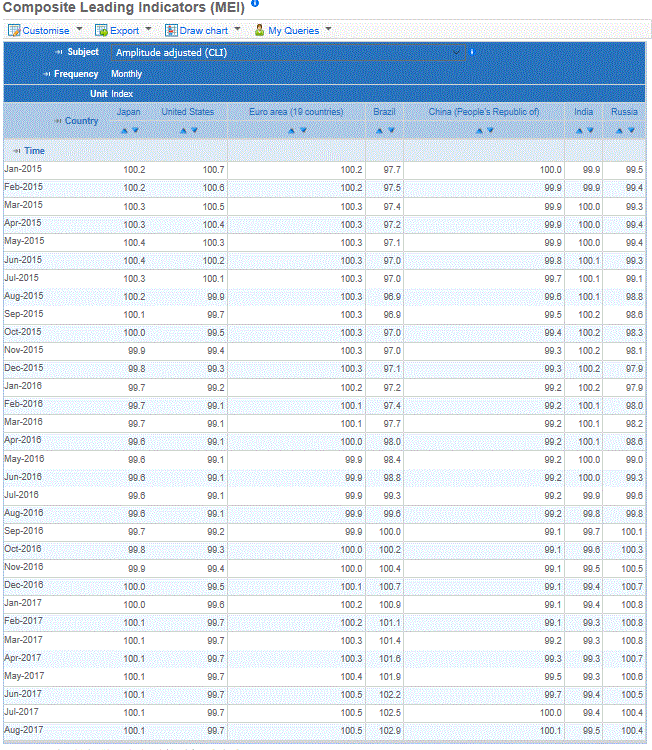This screenshot has height=750, width=652.
Task: Click the Russia column header
Action: [x=624, y=112]
